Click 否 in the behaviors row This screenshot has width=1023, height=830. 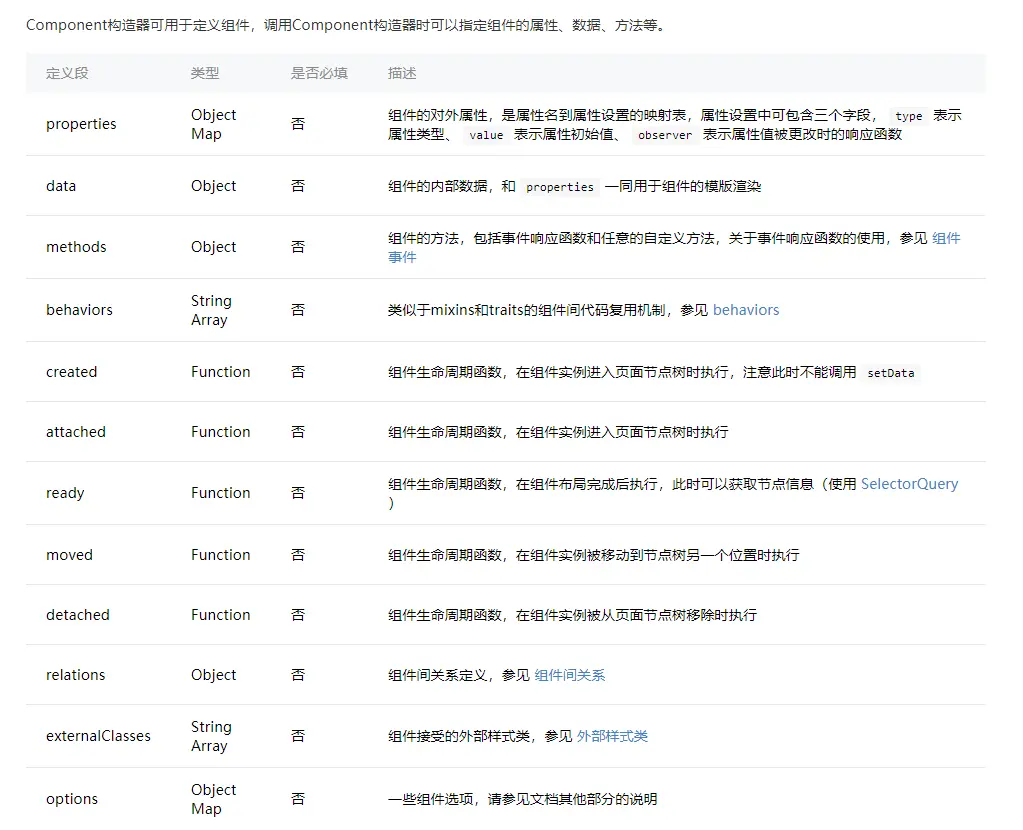point(298,310)
